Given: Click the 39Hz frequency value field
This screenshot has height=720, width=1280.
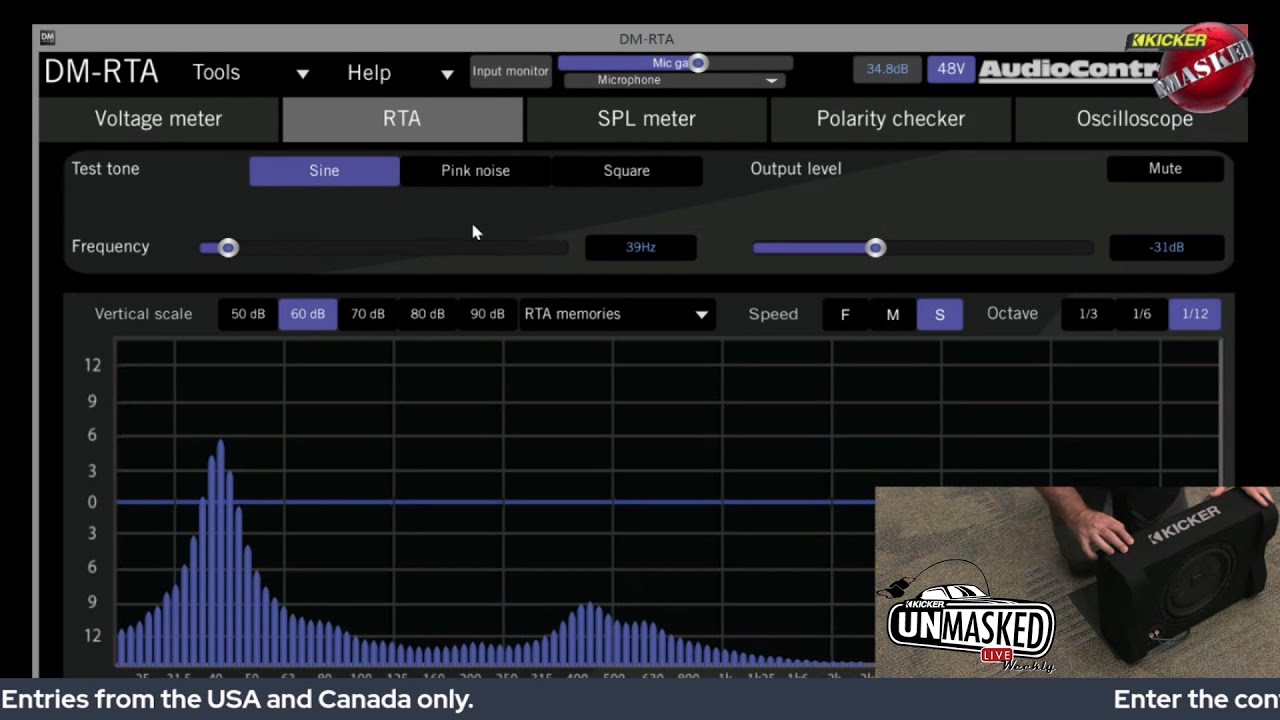Looking at the screenshot, I should (x=641, y=247).
